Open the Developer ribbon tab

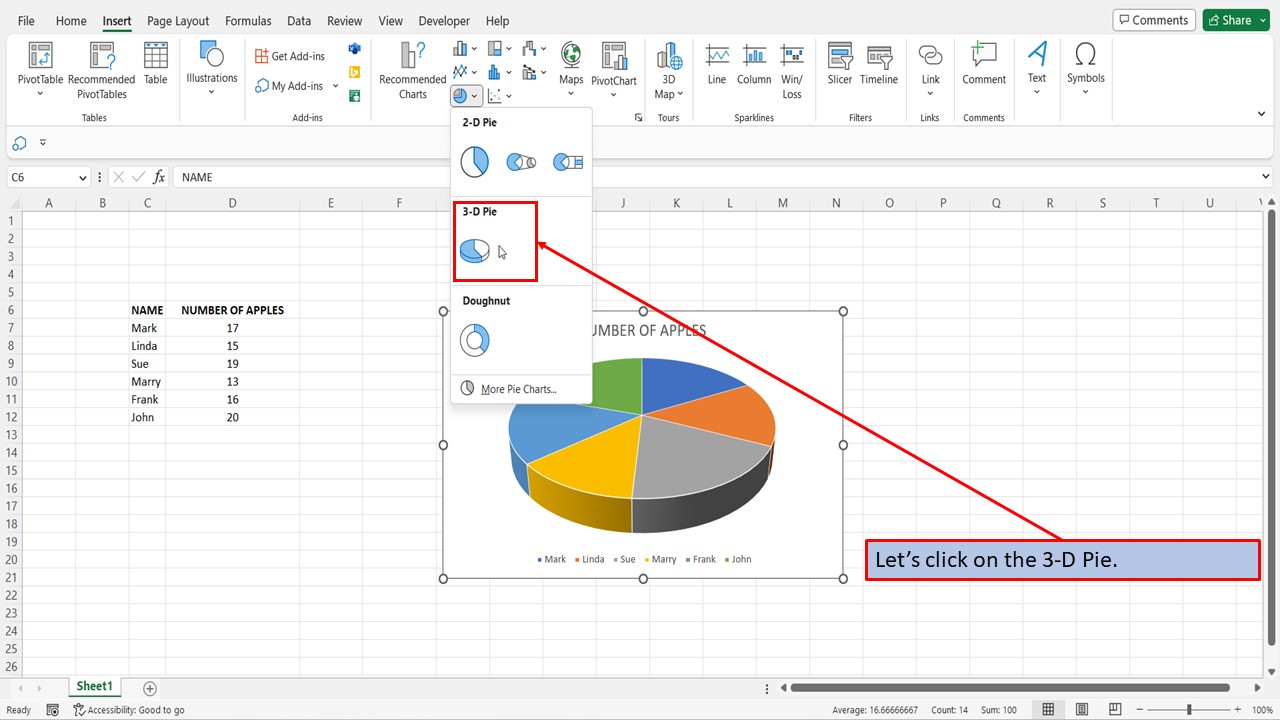(x=443, y=20)
